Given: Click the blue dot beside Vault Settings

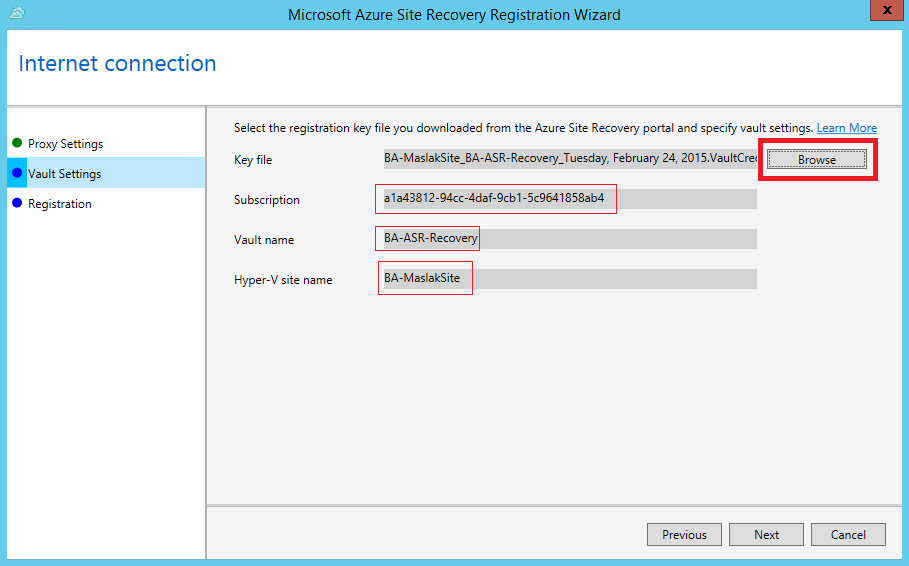Looking at the screenshot, I should click(17, 173).
